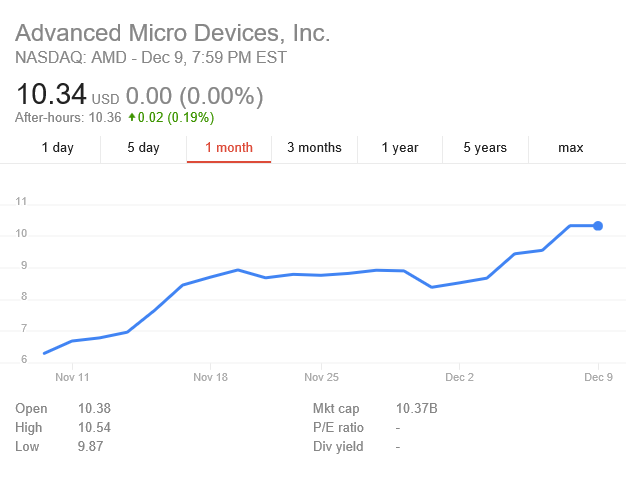The height and width of the screenshot is (477, 626).
Task: Click the green after-hours up arrow
Action: coord(132,117)
